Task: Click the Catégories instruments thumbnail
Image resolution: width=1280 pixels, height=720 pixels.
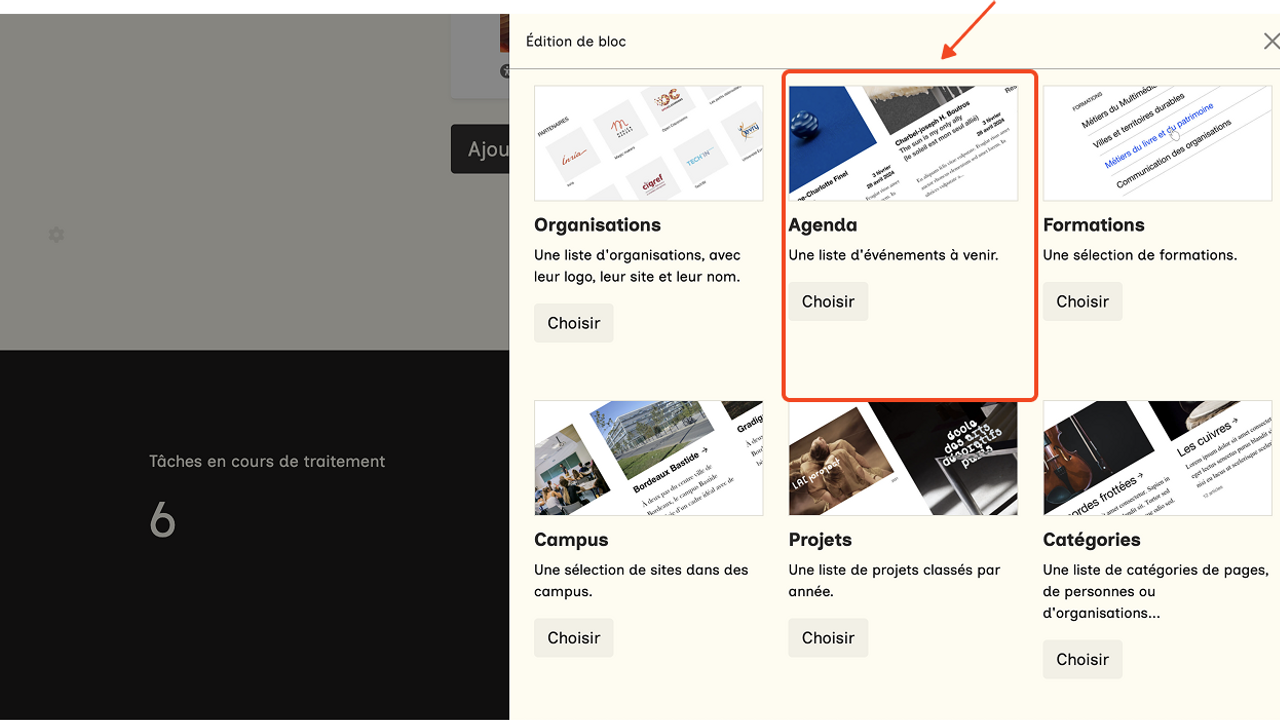Action: coord(1157,458)
